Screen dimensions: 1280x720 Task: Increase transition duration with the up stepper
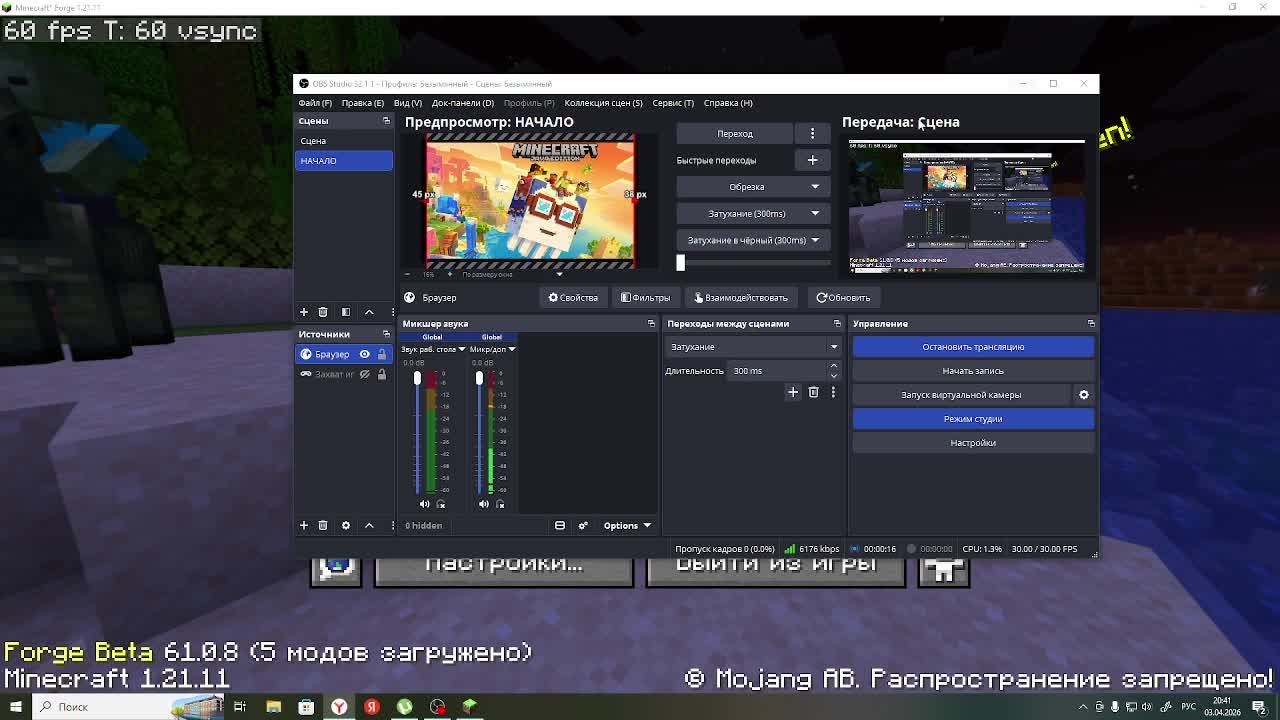click(833, 366)
